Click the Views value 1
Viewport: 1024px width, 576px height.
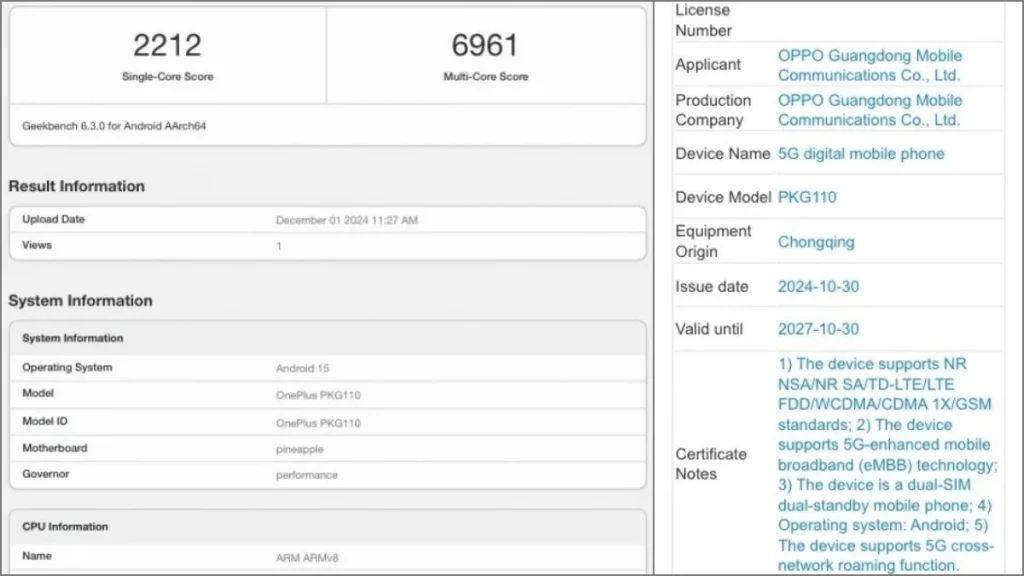[279, 246]
